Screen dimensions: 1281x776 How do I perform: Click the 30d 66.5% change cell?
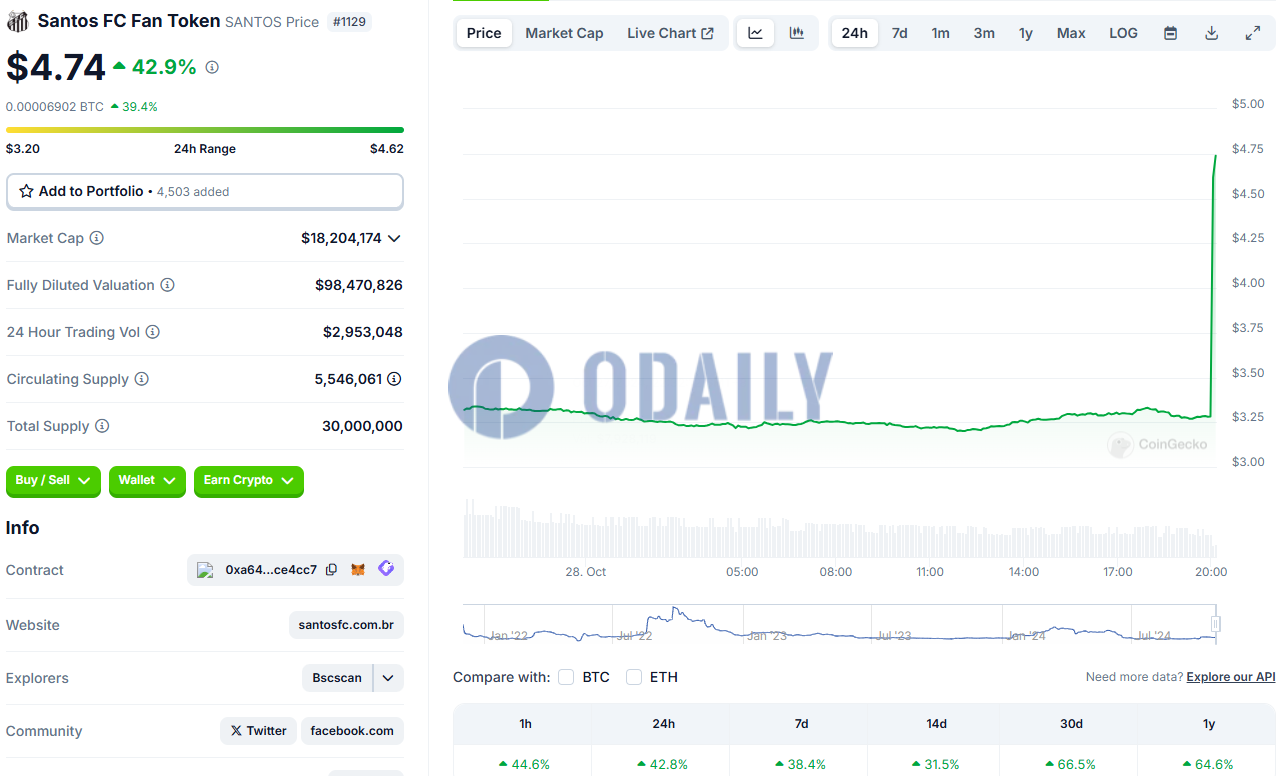(x=1072, y=764)
